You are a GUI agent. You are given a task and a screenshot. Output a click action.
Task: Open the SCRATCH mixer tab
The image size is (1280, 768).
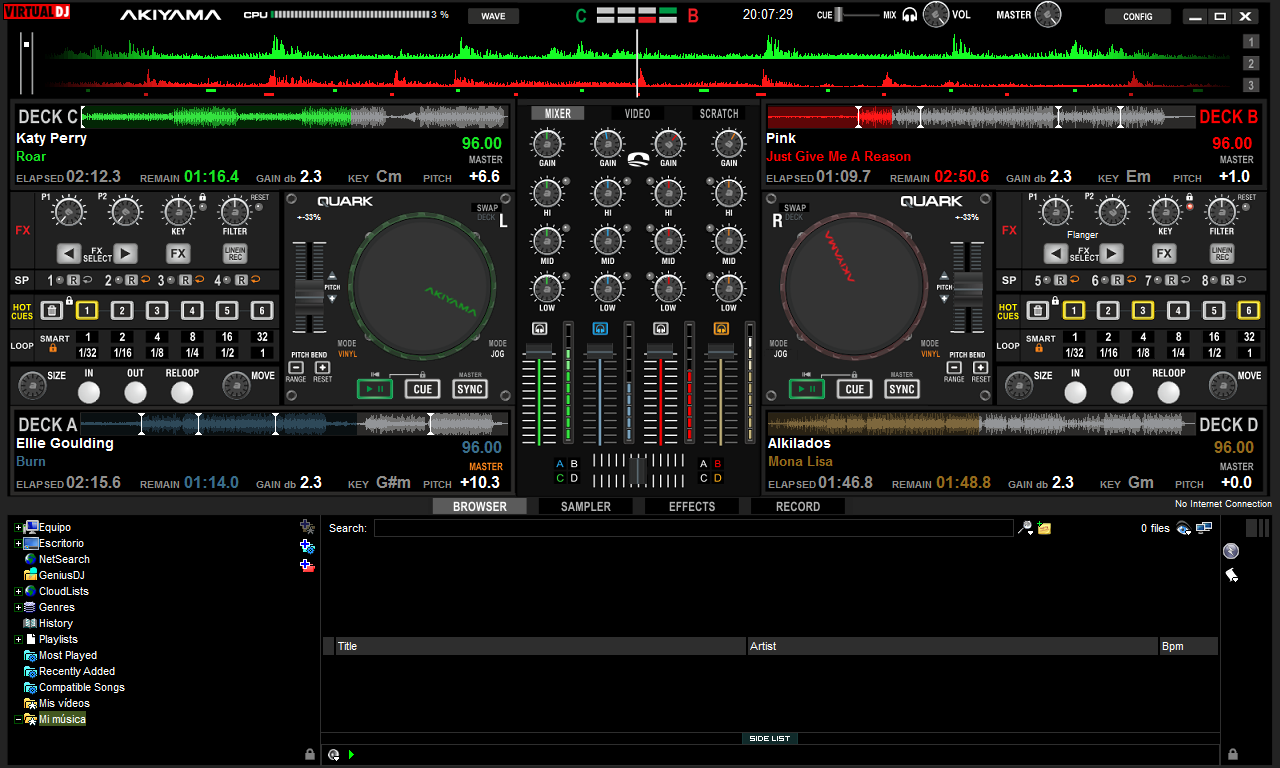(719, 113)
